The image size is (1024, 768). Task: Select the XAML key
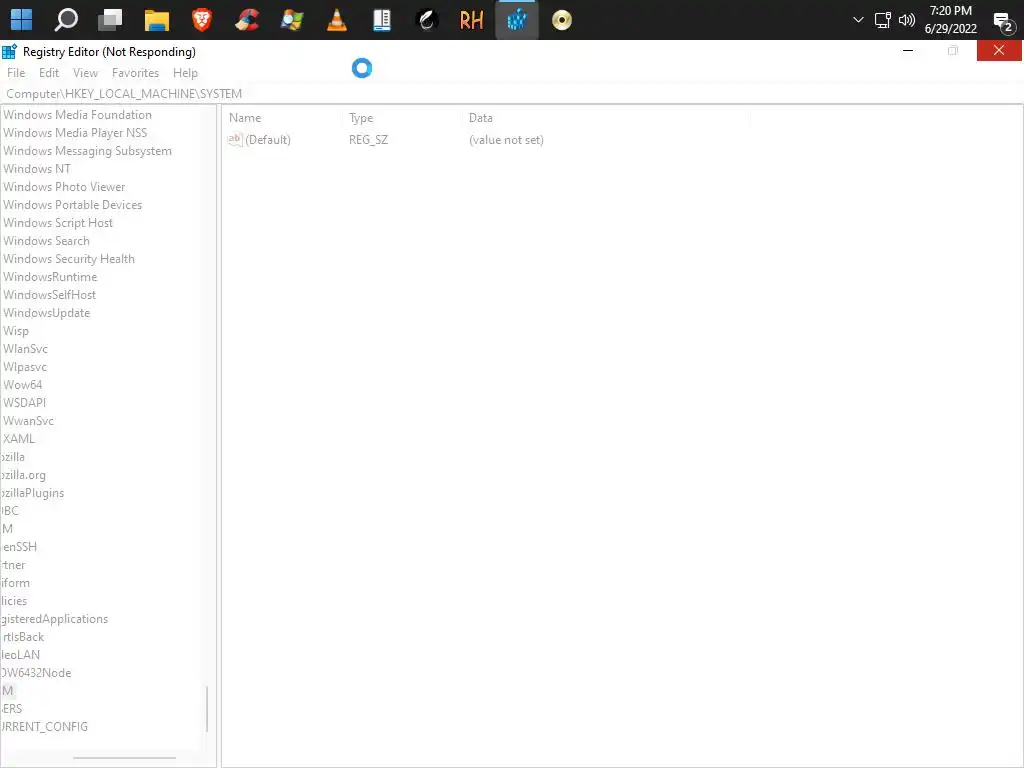click(18, 439)
